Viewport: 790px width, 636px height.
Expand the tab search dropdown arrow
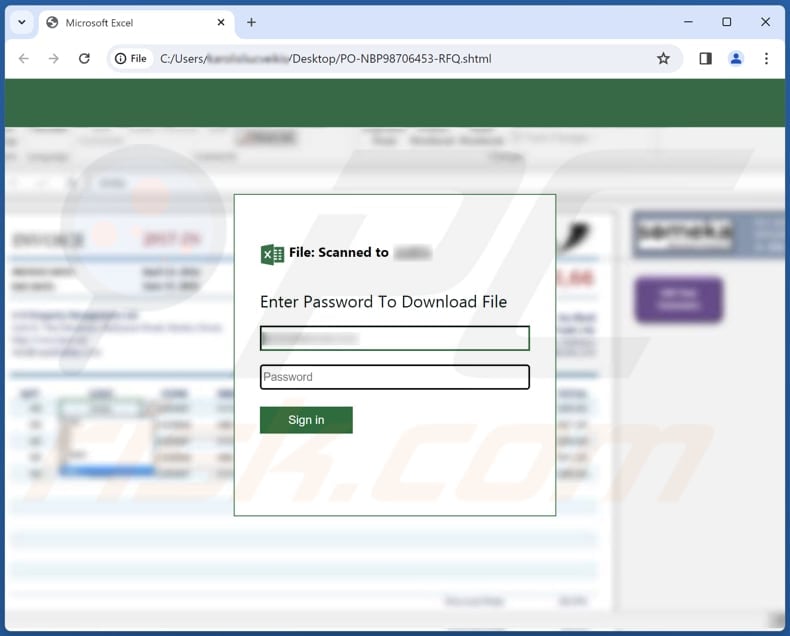click(22, 23)
